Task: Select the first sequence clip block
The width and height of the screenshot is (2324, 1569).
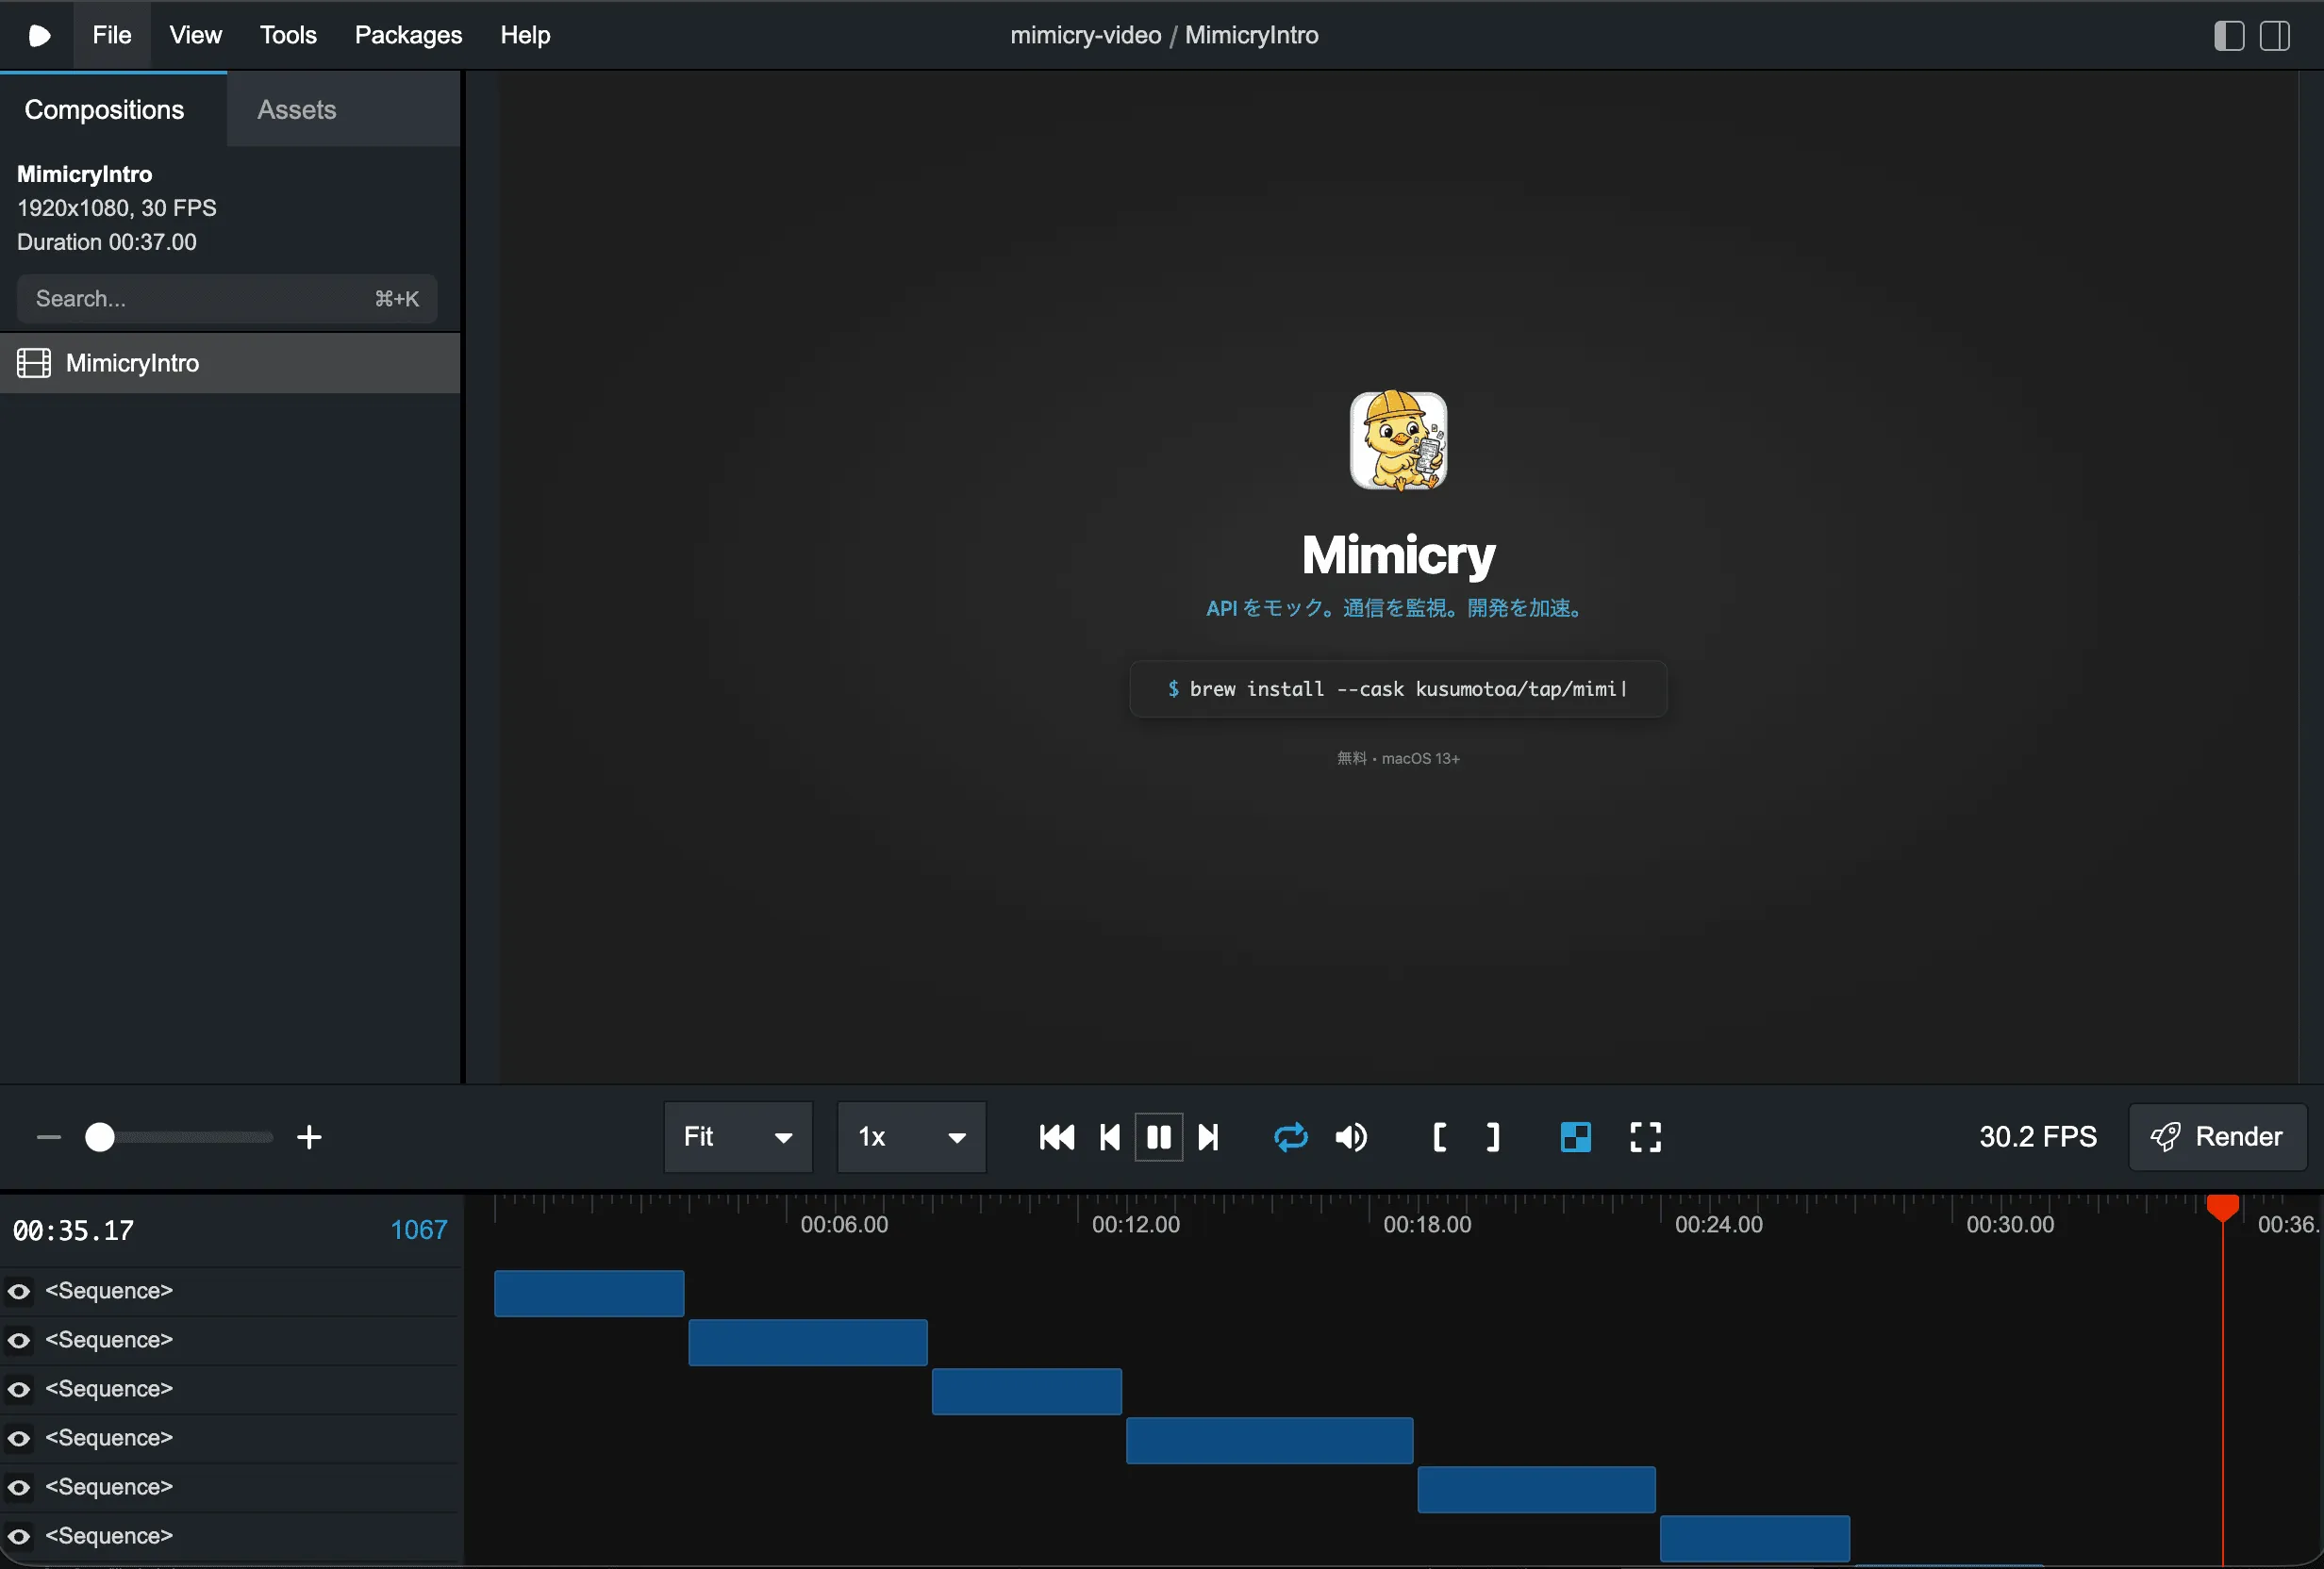Action: [x=589, y=1293]
